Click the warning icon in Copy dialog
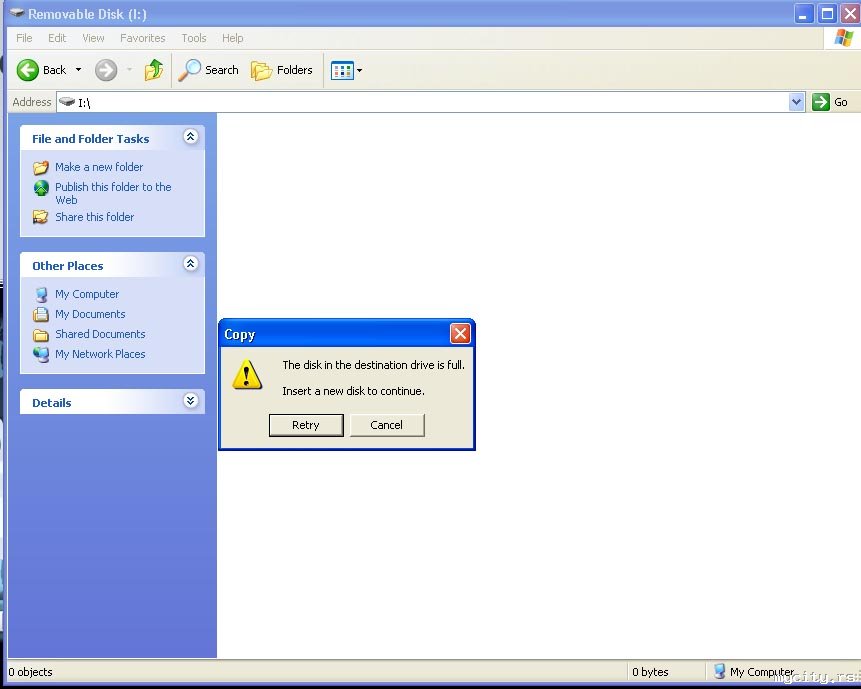Viewport: 861px width, 689px height. tap(247, 374)
